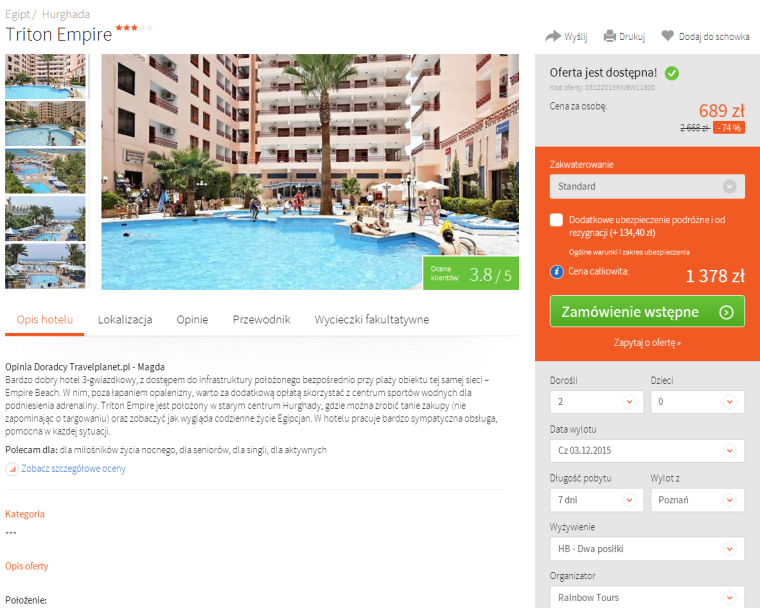This screenshot has width=760, height=608.
Task: Click the Wyślij share arrow icon
Action: tap(553, 36)
